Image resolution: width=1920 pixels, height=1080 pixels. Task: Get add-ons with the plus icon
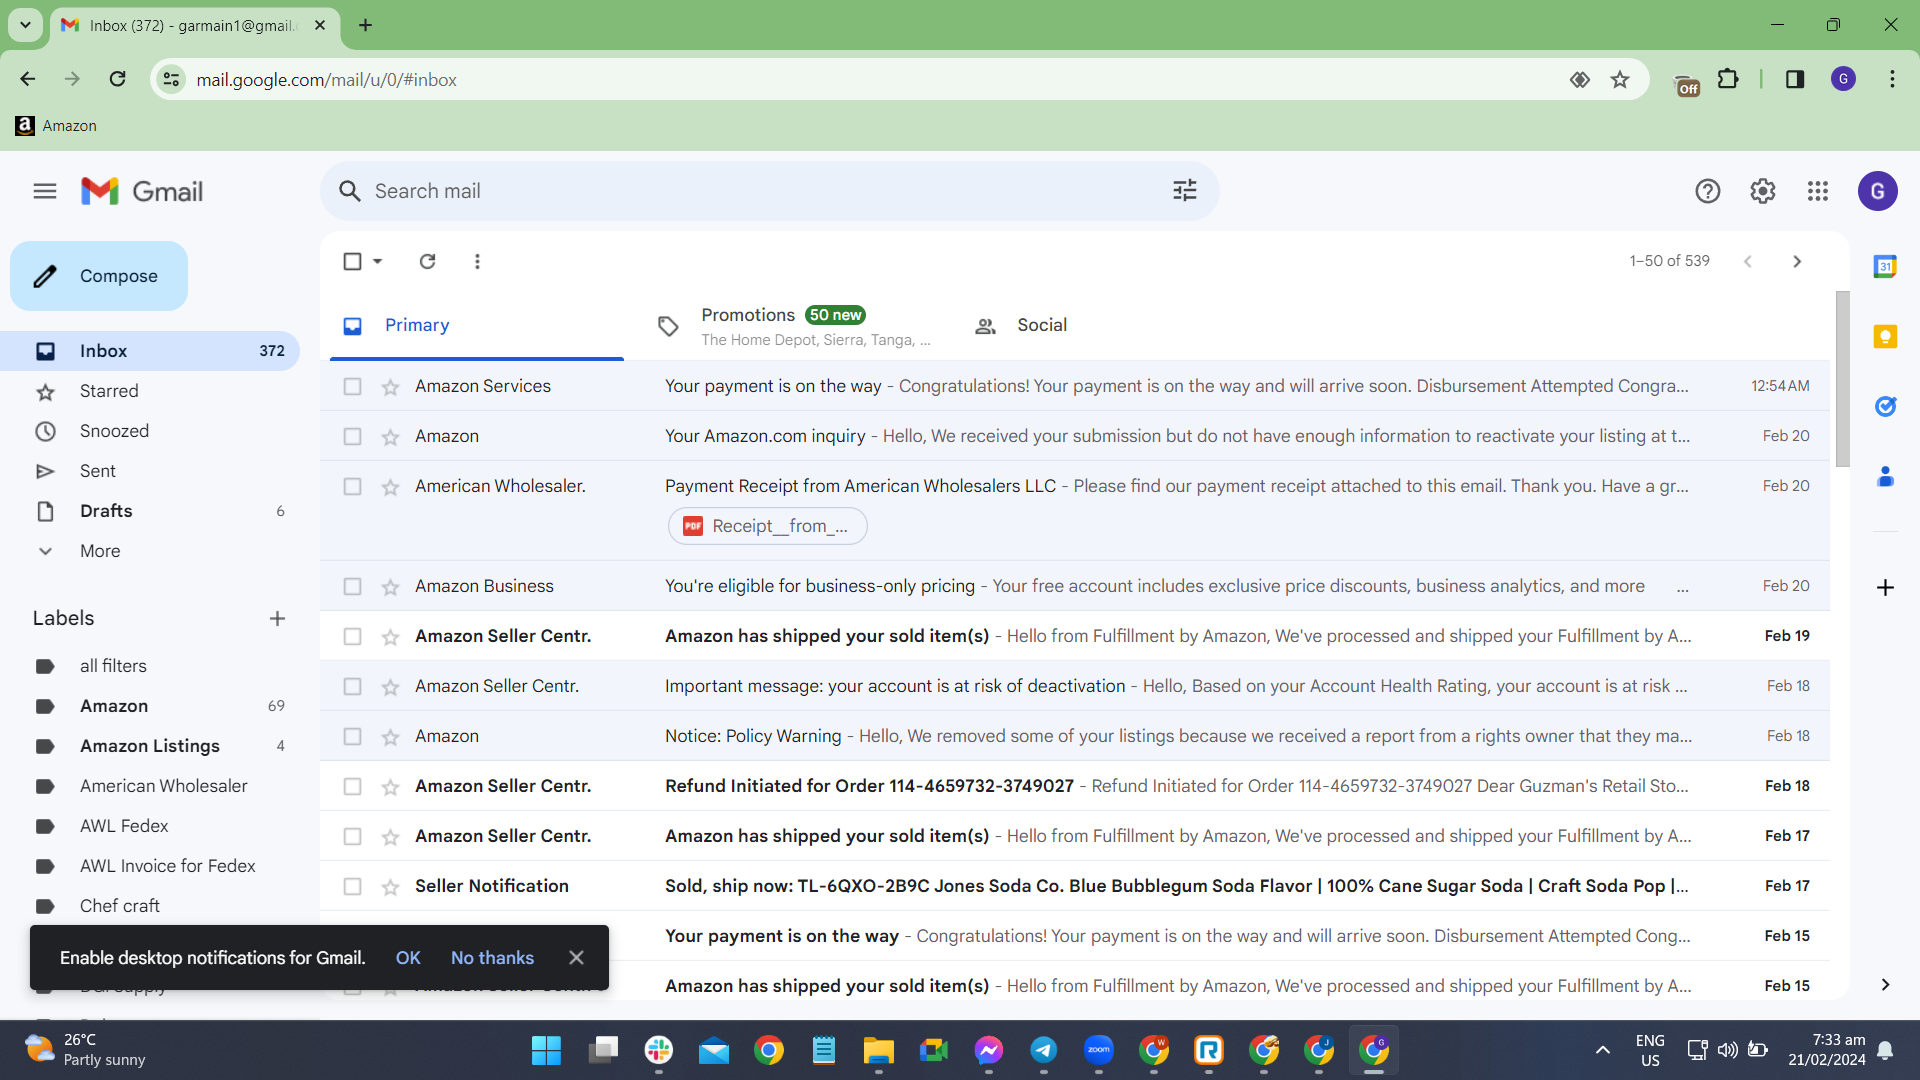pos(1885,587)
